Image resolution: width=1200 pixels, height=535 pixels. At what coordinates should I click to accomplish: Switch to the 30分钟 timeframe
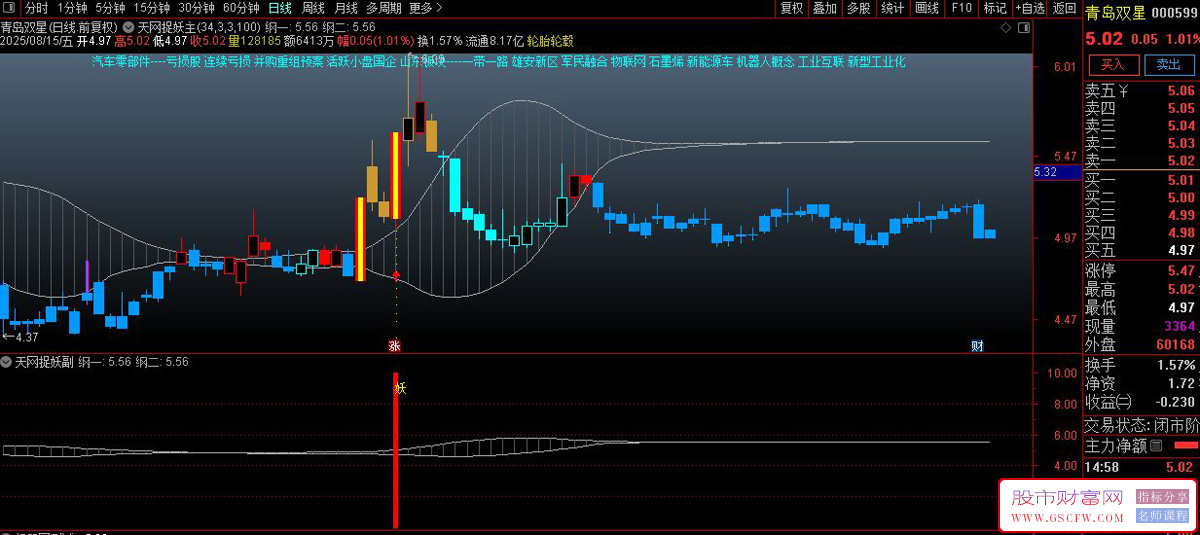[197, 8]
